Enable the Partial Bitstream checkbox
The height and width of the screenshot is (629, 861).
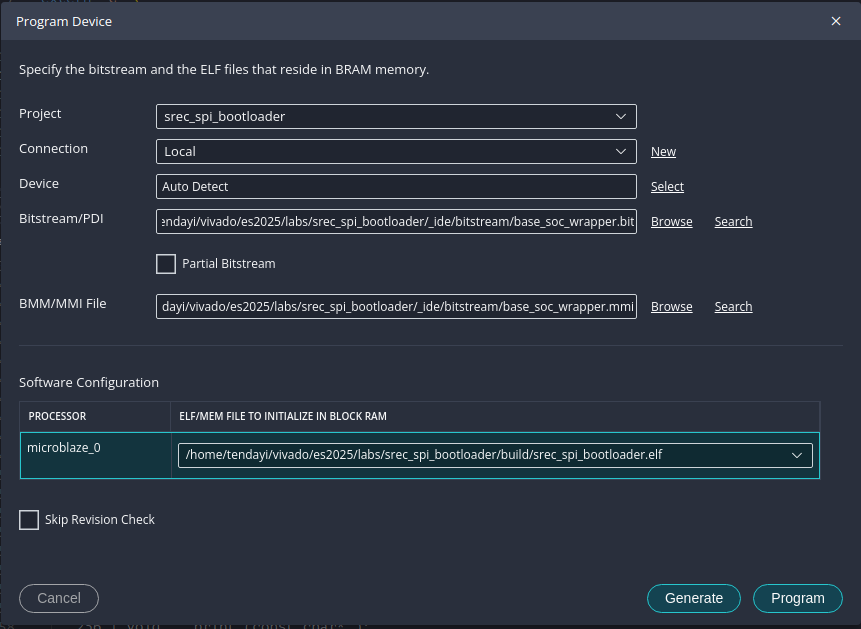[x=166, y=264]
